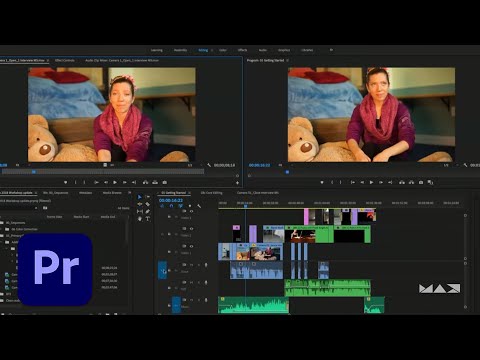Select green music clip at timeline start
Image resolution: width=480 pixels, height=360 pixels.
pos(253,305)
